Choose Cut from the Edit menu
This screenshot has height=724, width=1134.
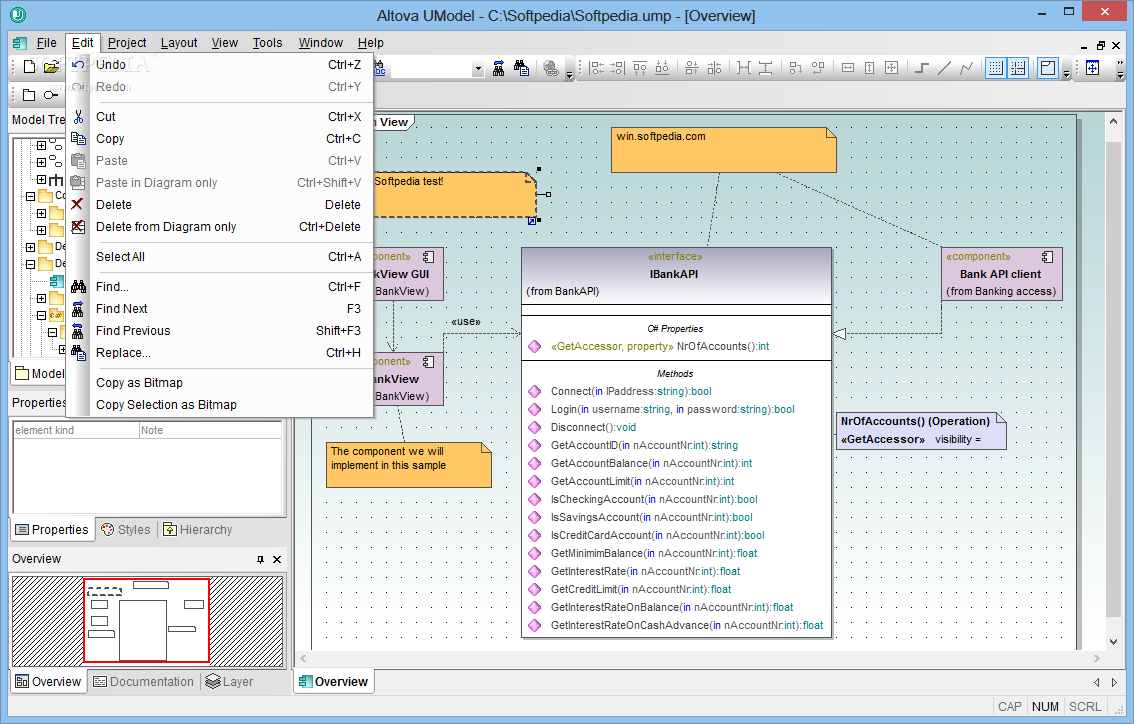coord(219,116)
